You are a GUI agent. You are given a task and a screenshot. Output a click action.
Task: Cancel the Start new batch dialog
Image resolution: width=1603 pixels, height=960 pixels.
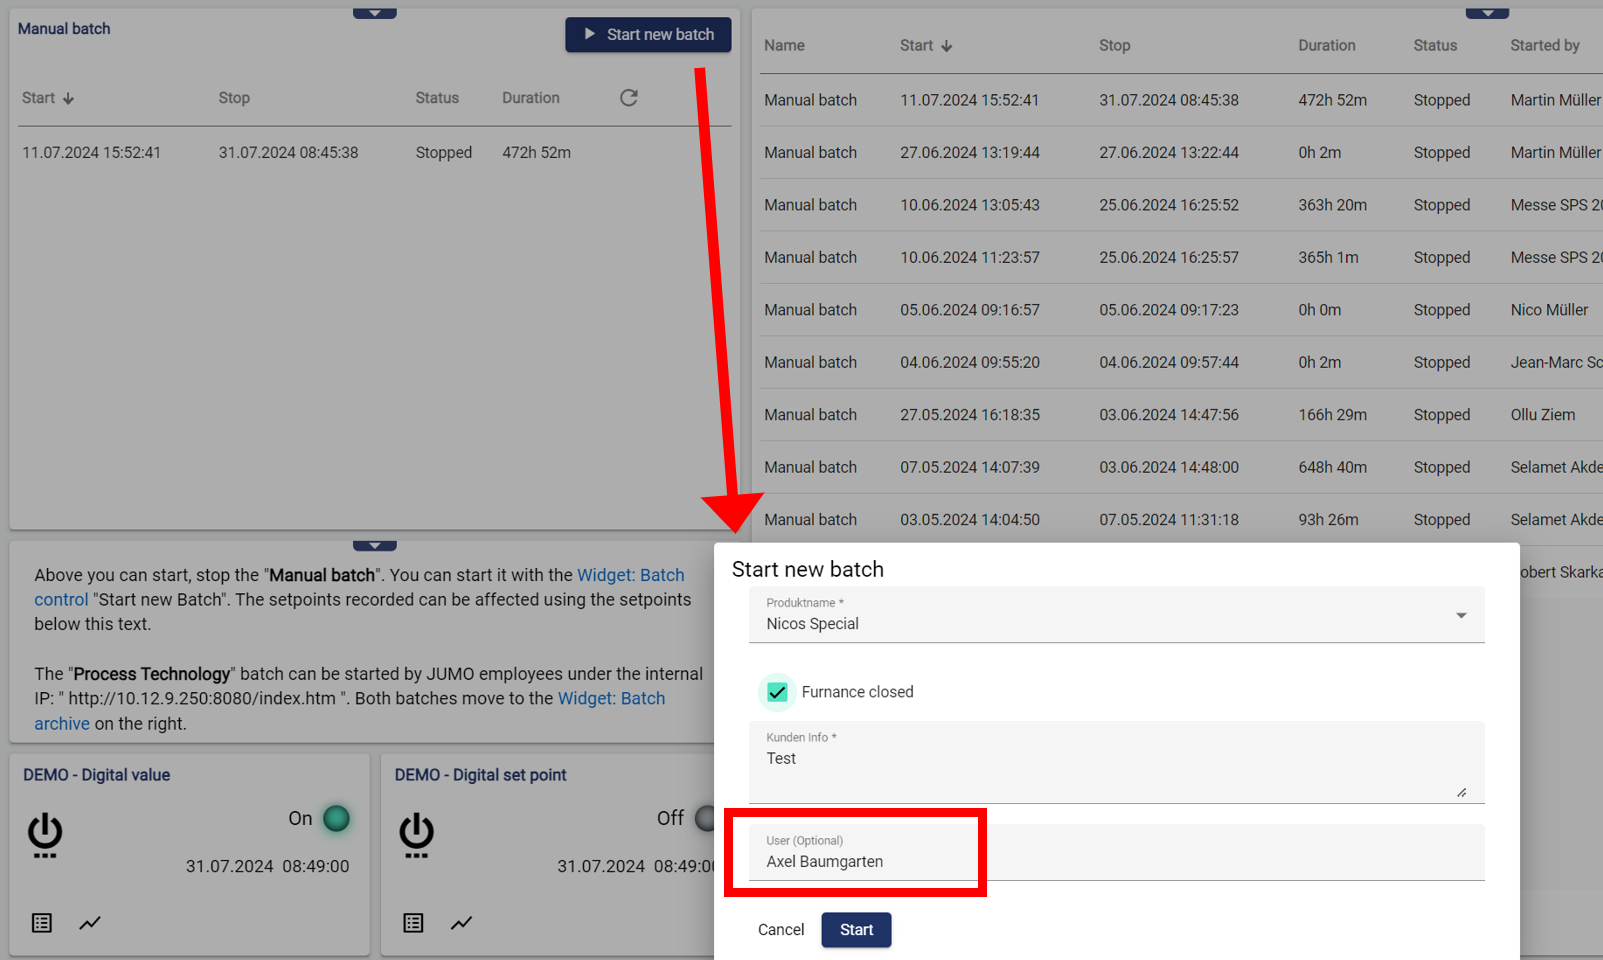coord(780,930)
